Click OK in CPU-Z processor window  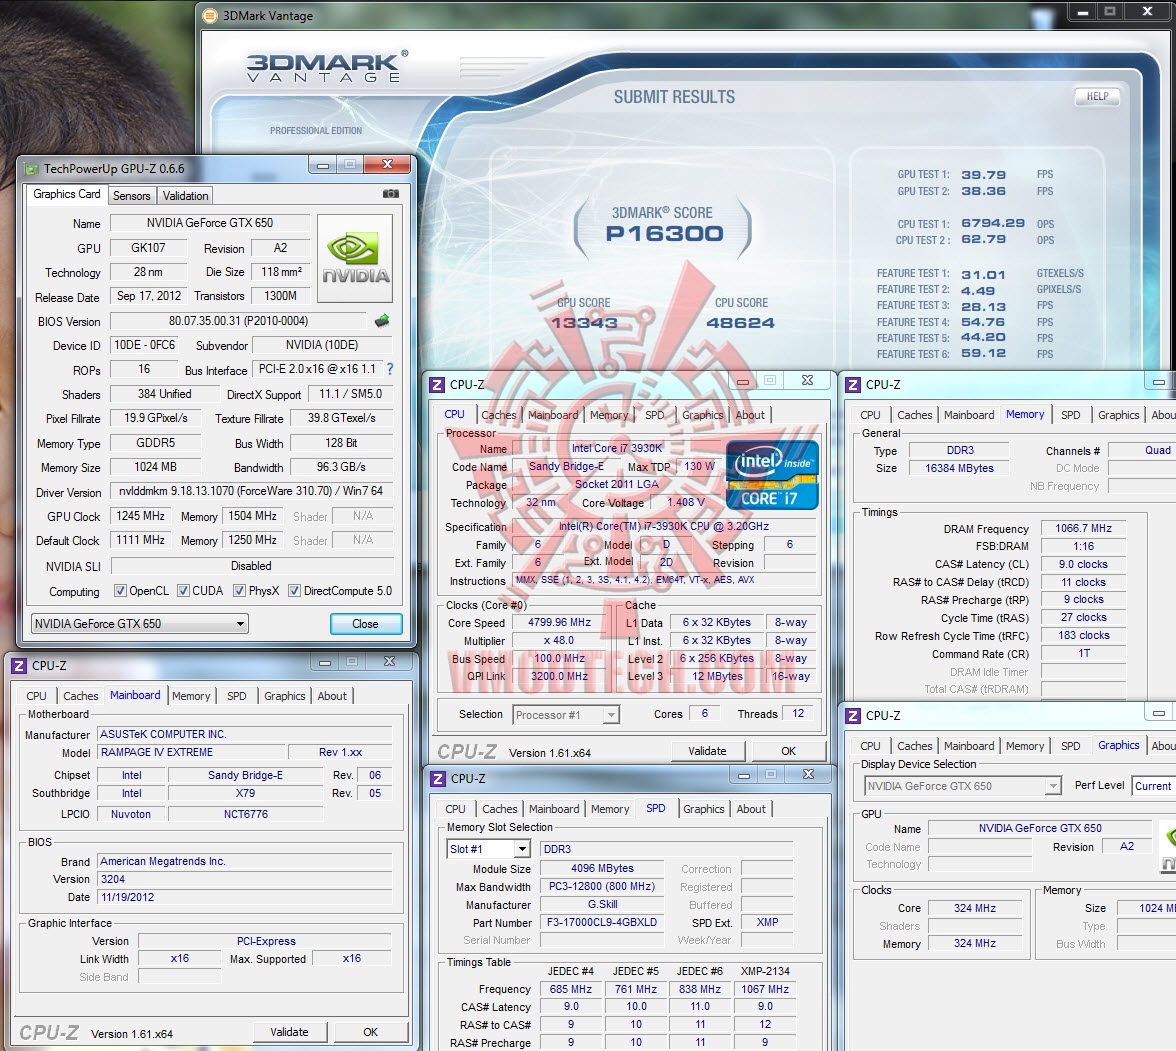[788, 751]
